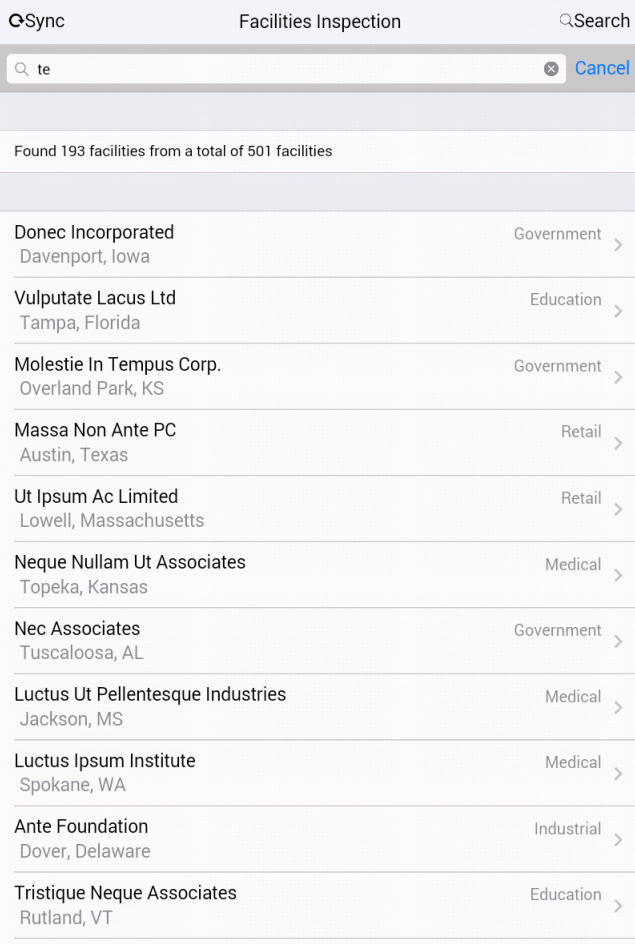The image size is (635, 944).
Task: Open the Tristique Neque Associates chevron
Action: point(618,905)
